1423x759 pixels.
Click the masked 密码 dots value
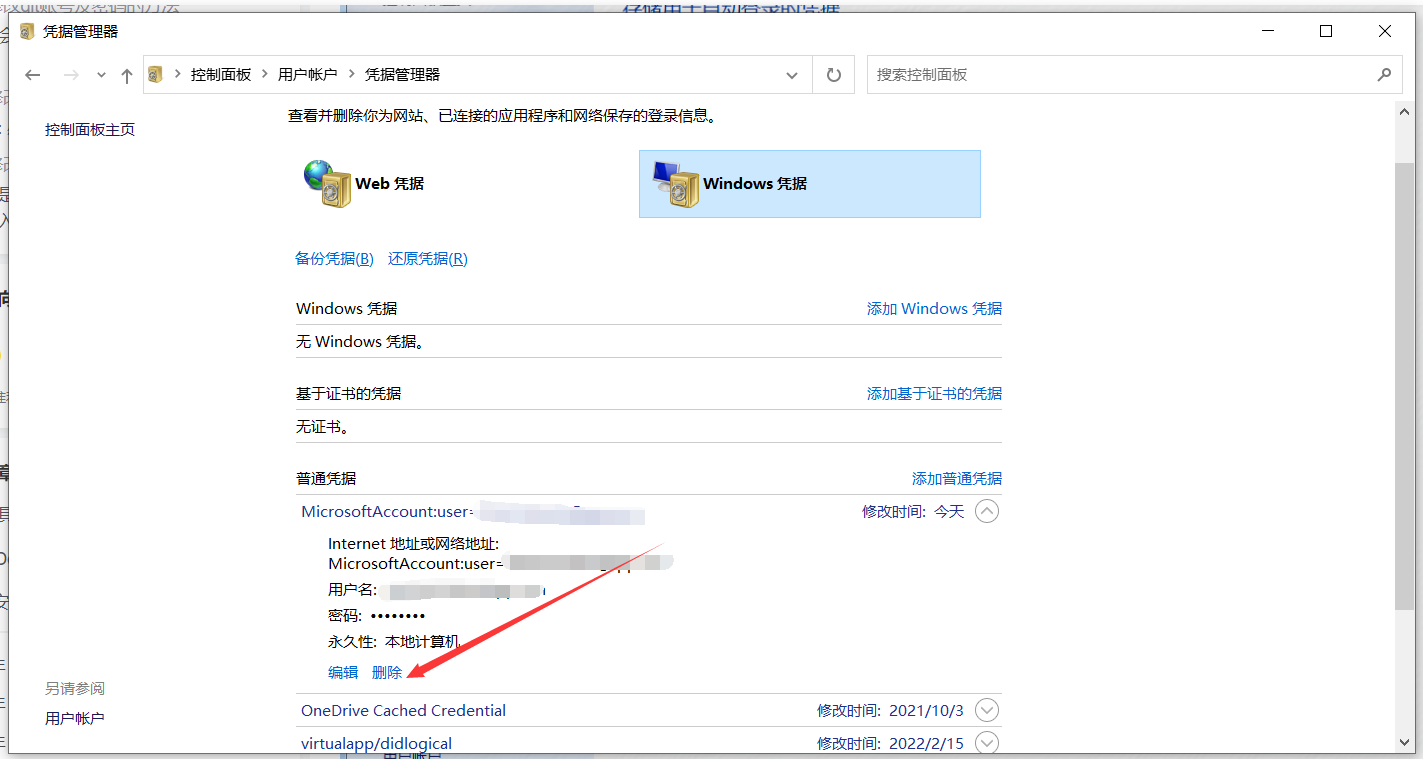[x=398, y=616]
